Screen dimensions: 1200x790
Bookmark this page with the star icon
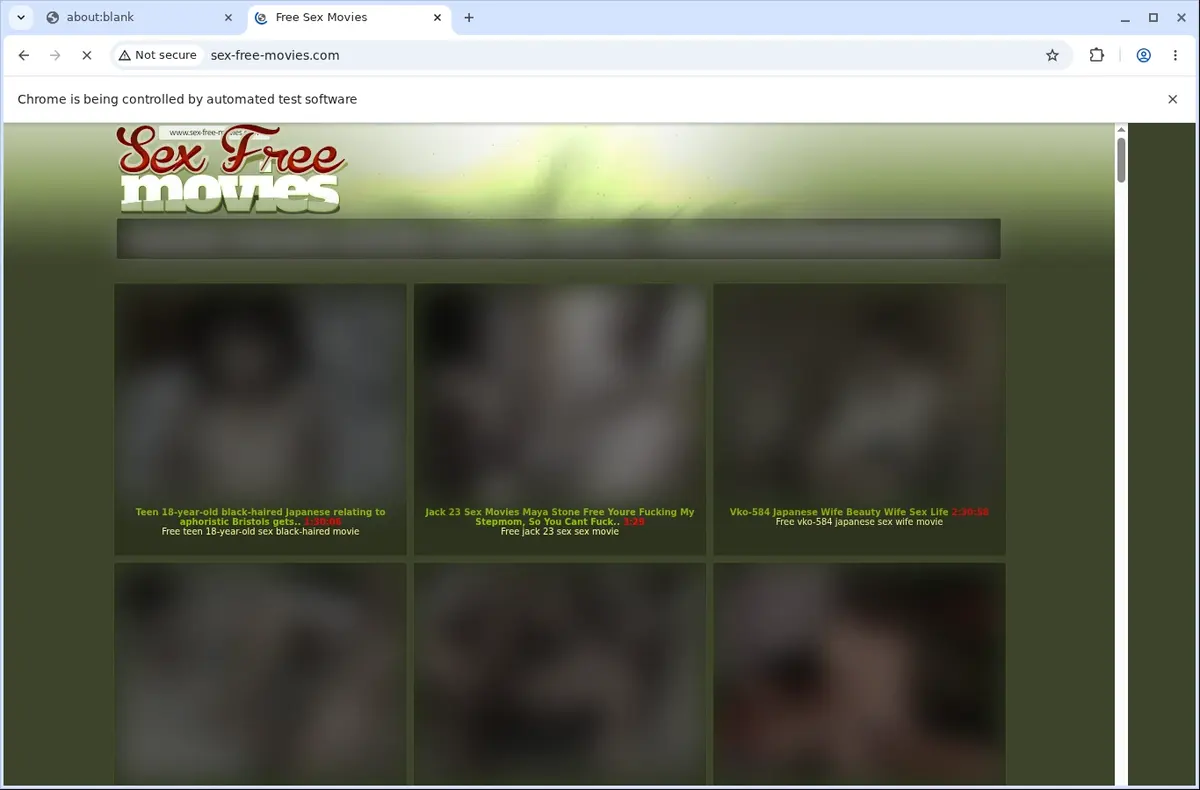tap(1052, 55)
